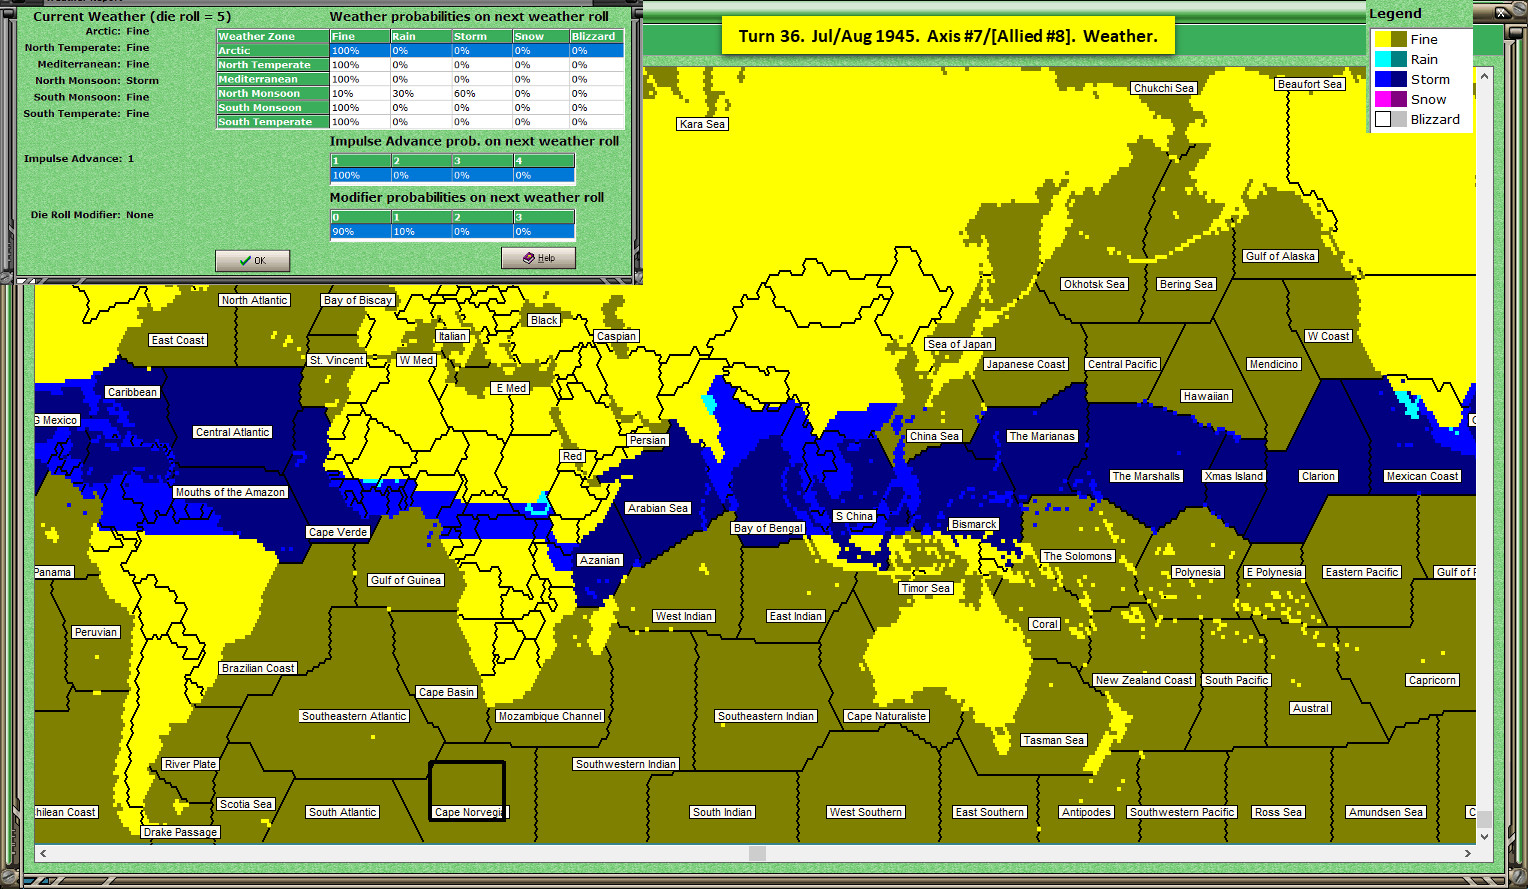Viewport: 1528px width, 889px height.
Task: Click the Xmas Island label
Action: [x=1234, y=476]
